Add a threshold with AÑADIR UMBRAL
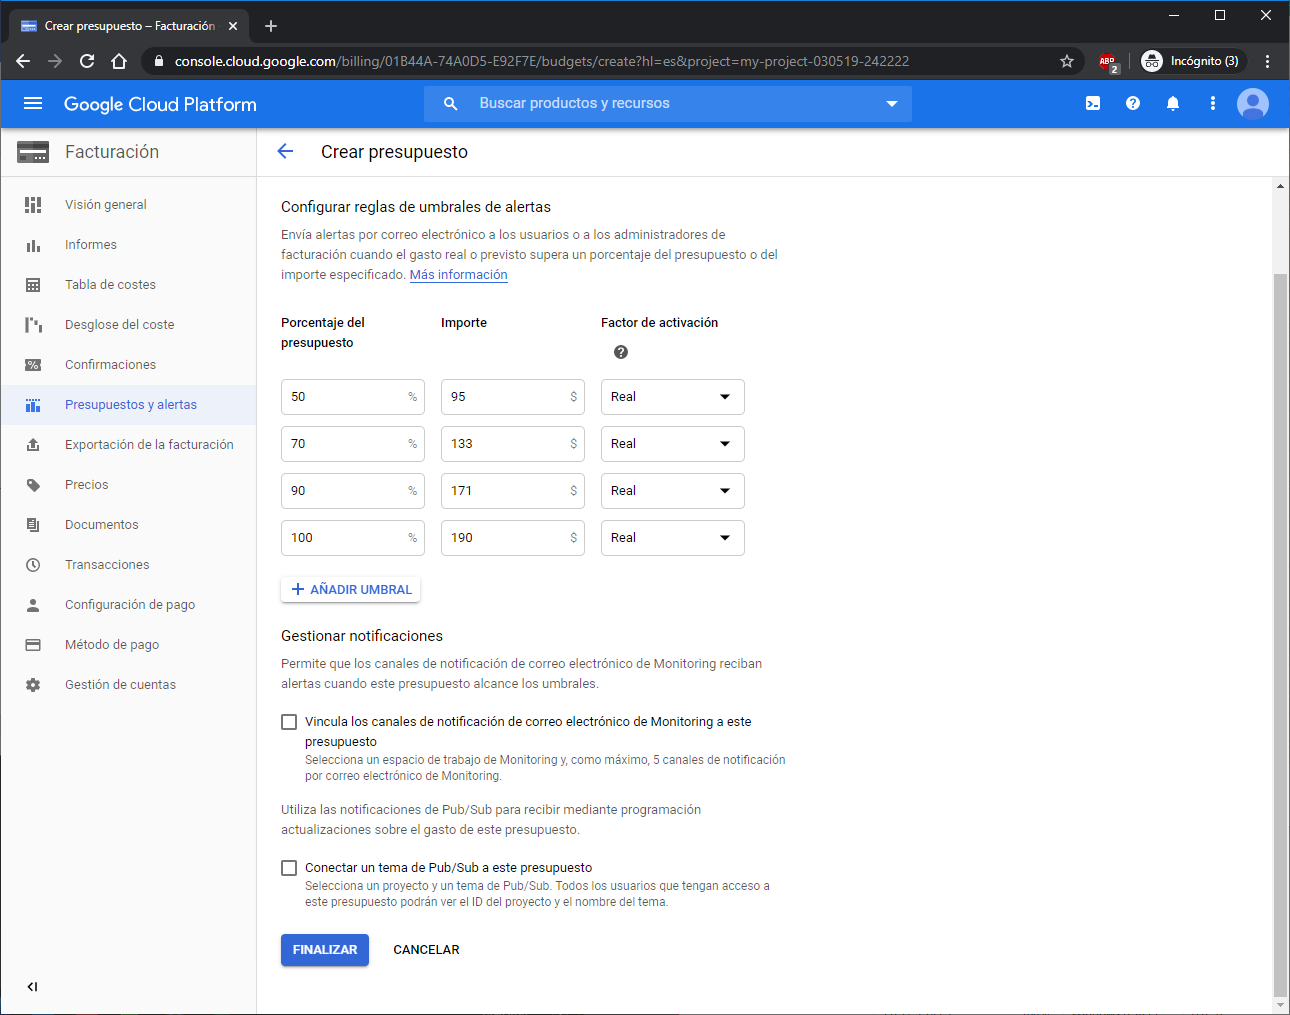Viewport: 1290px width, 1015px height. pos(351,590)
